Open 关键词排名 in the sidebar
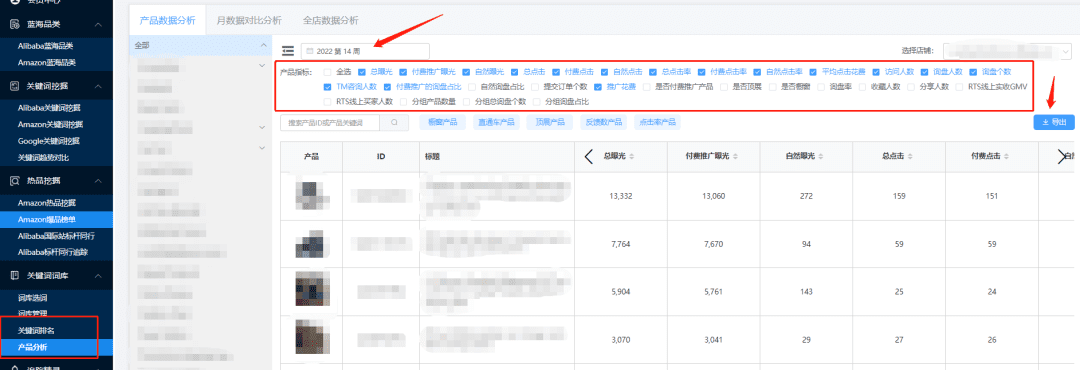The image size is (1080, 370). click(x=36, y=331)
